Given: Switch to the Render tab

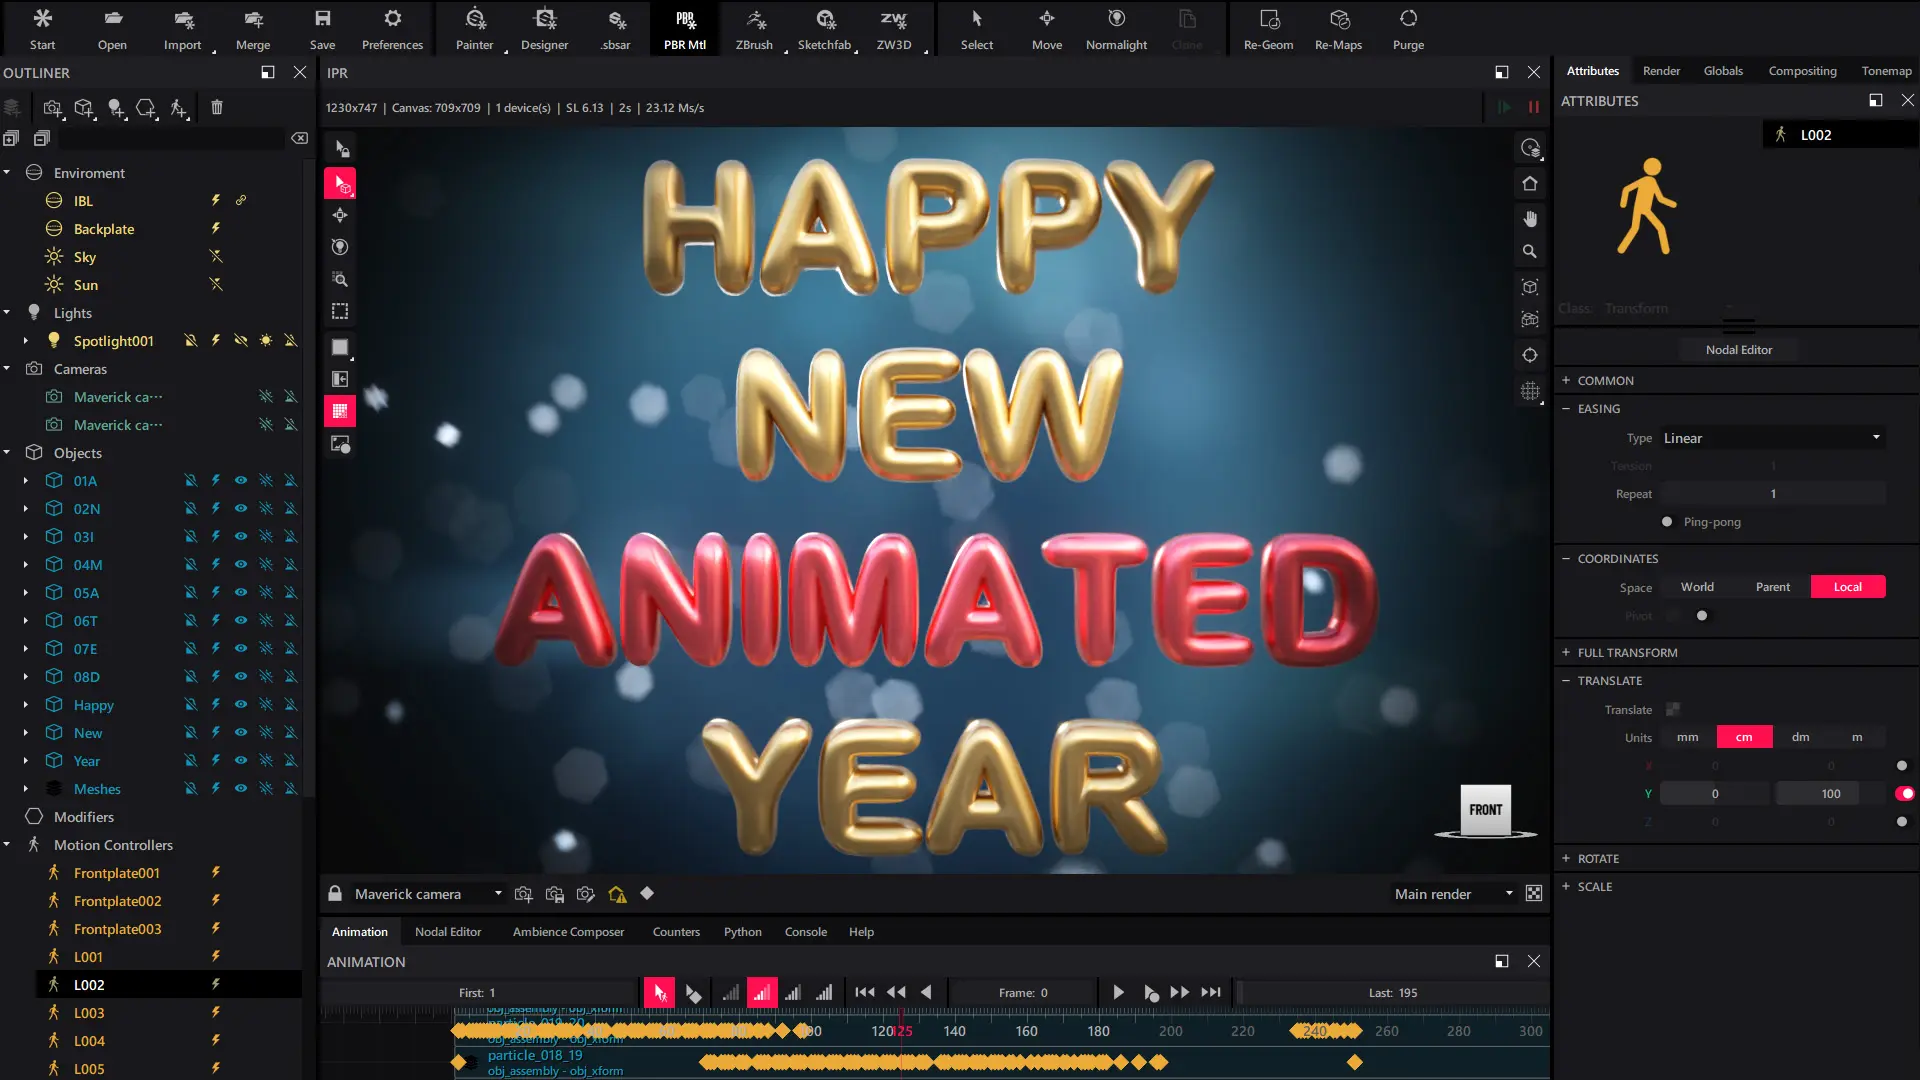Looking at the screenshot, I should tap(1661, 71).
